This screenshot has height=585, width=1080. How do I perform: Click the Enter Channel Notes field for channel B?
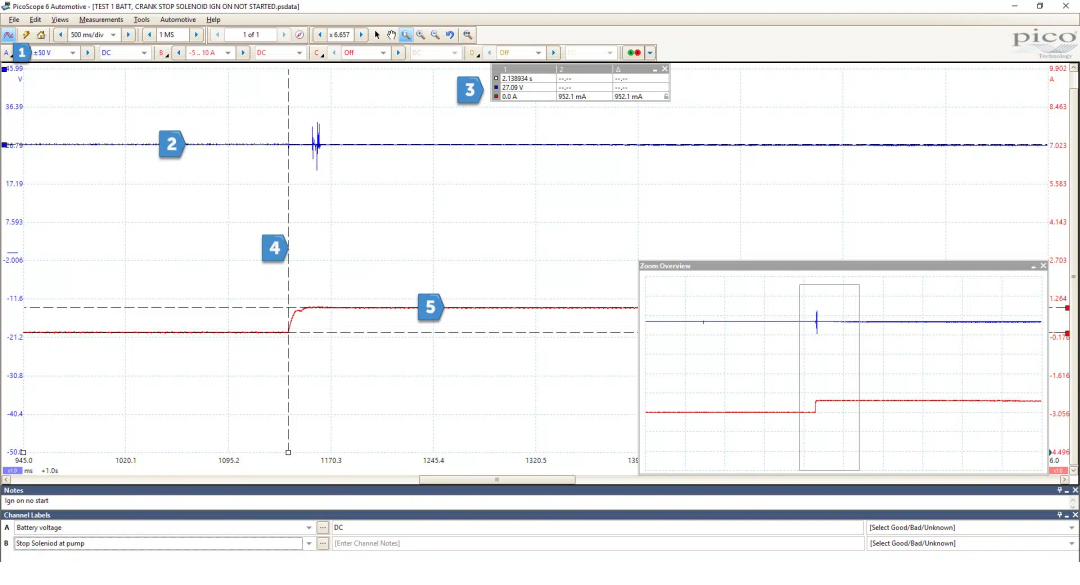(x=597, y=544)
